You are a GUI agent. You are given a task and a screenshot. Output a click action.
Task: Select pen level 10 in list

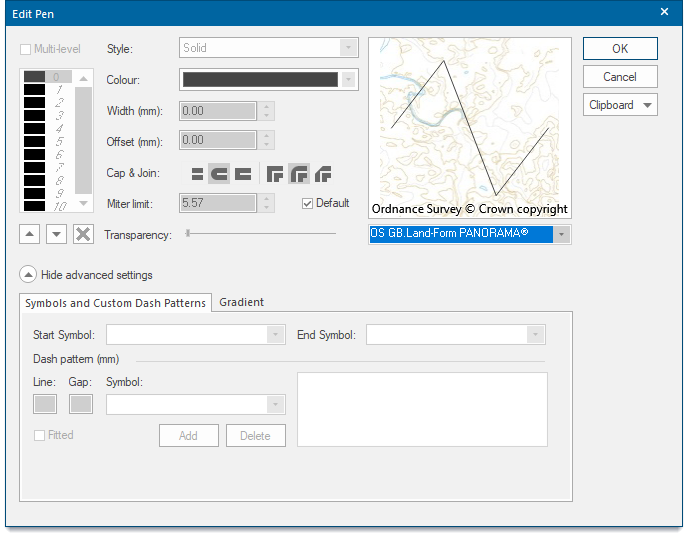(47, 206)
